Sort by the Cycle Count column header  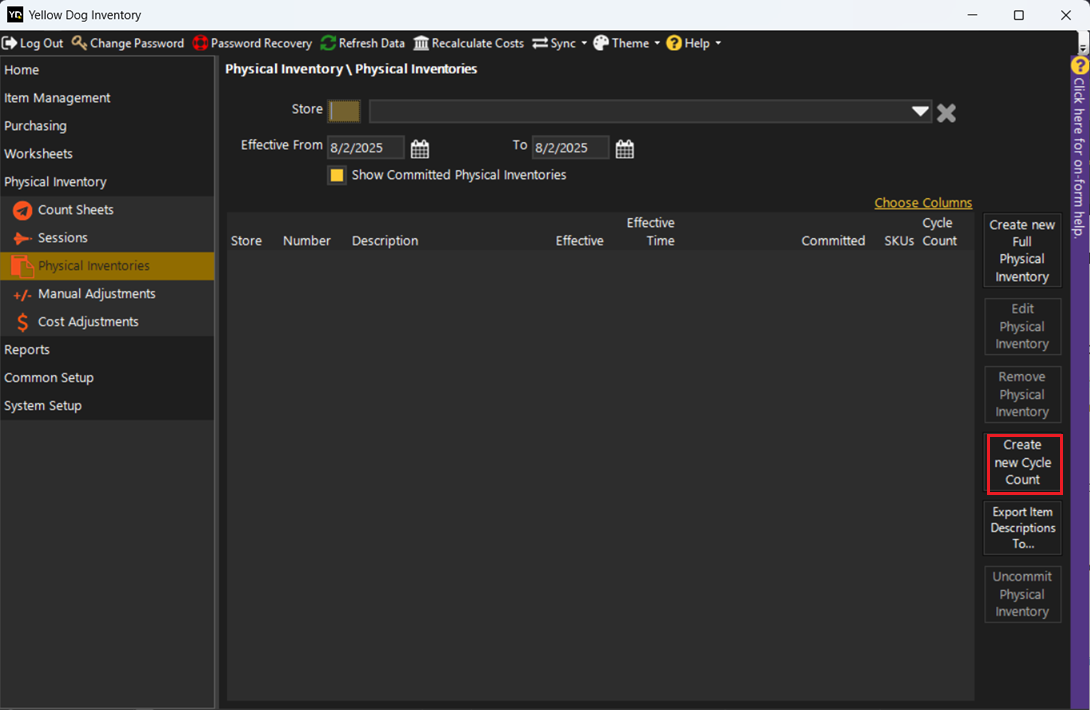point(939,232)
